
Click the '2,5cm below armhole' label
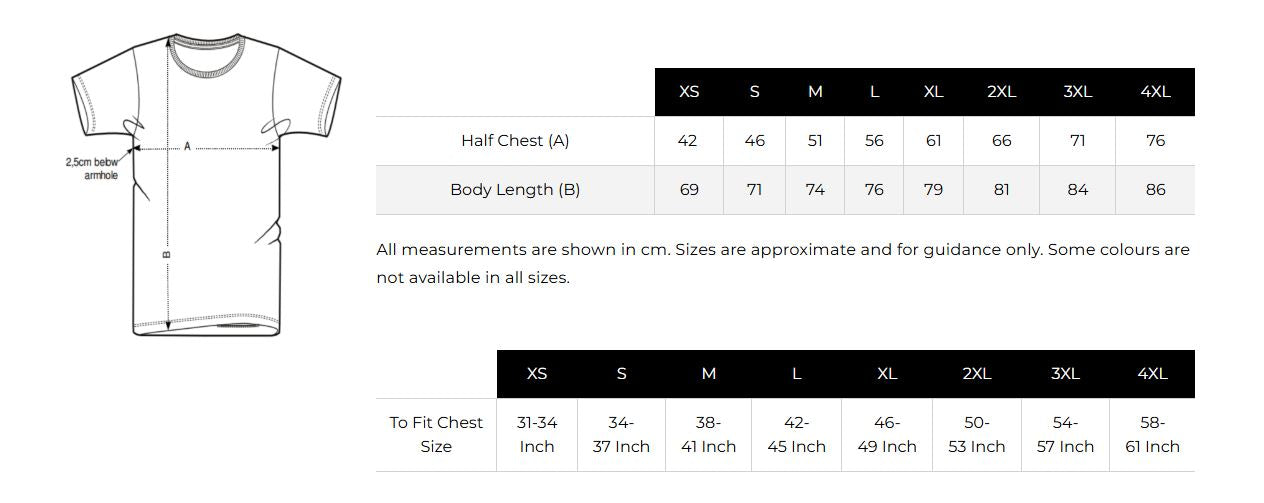tap(92, 168)
